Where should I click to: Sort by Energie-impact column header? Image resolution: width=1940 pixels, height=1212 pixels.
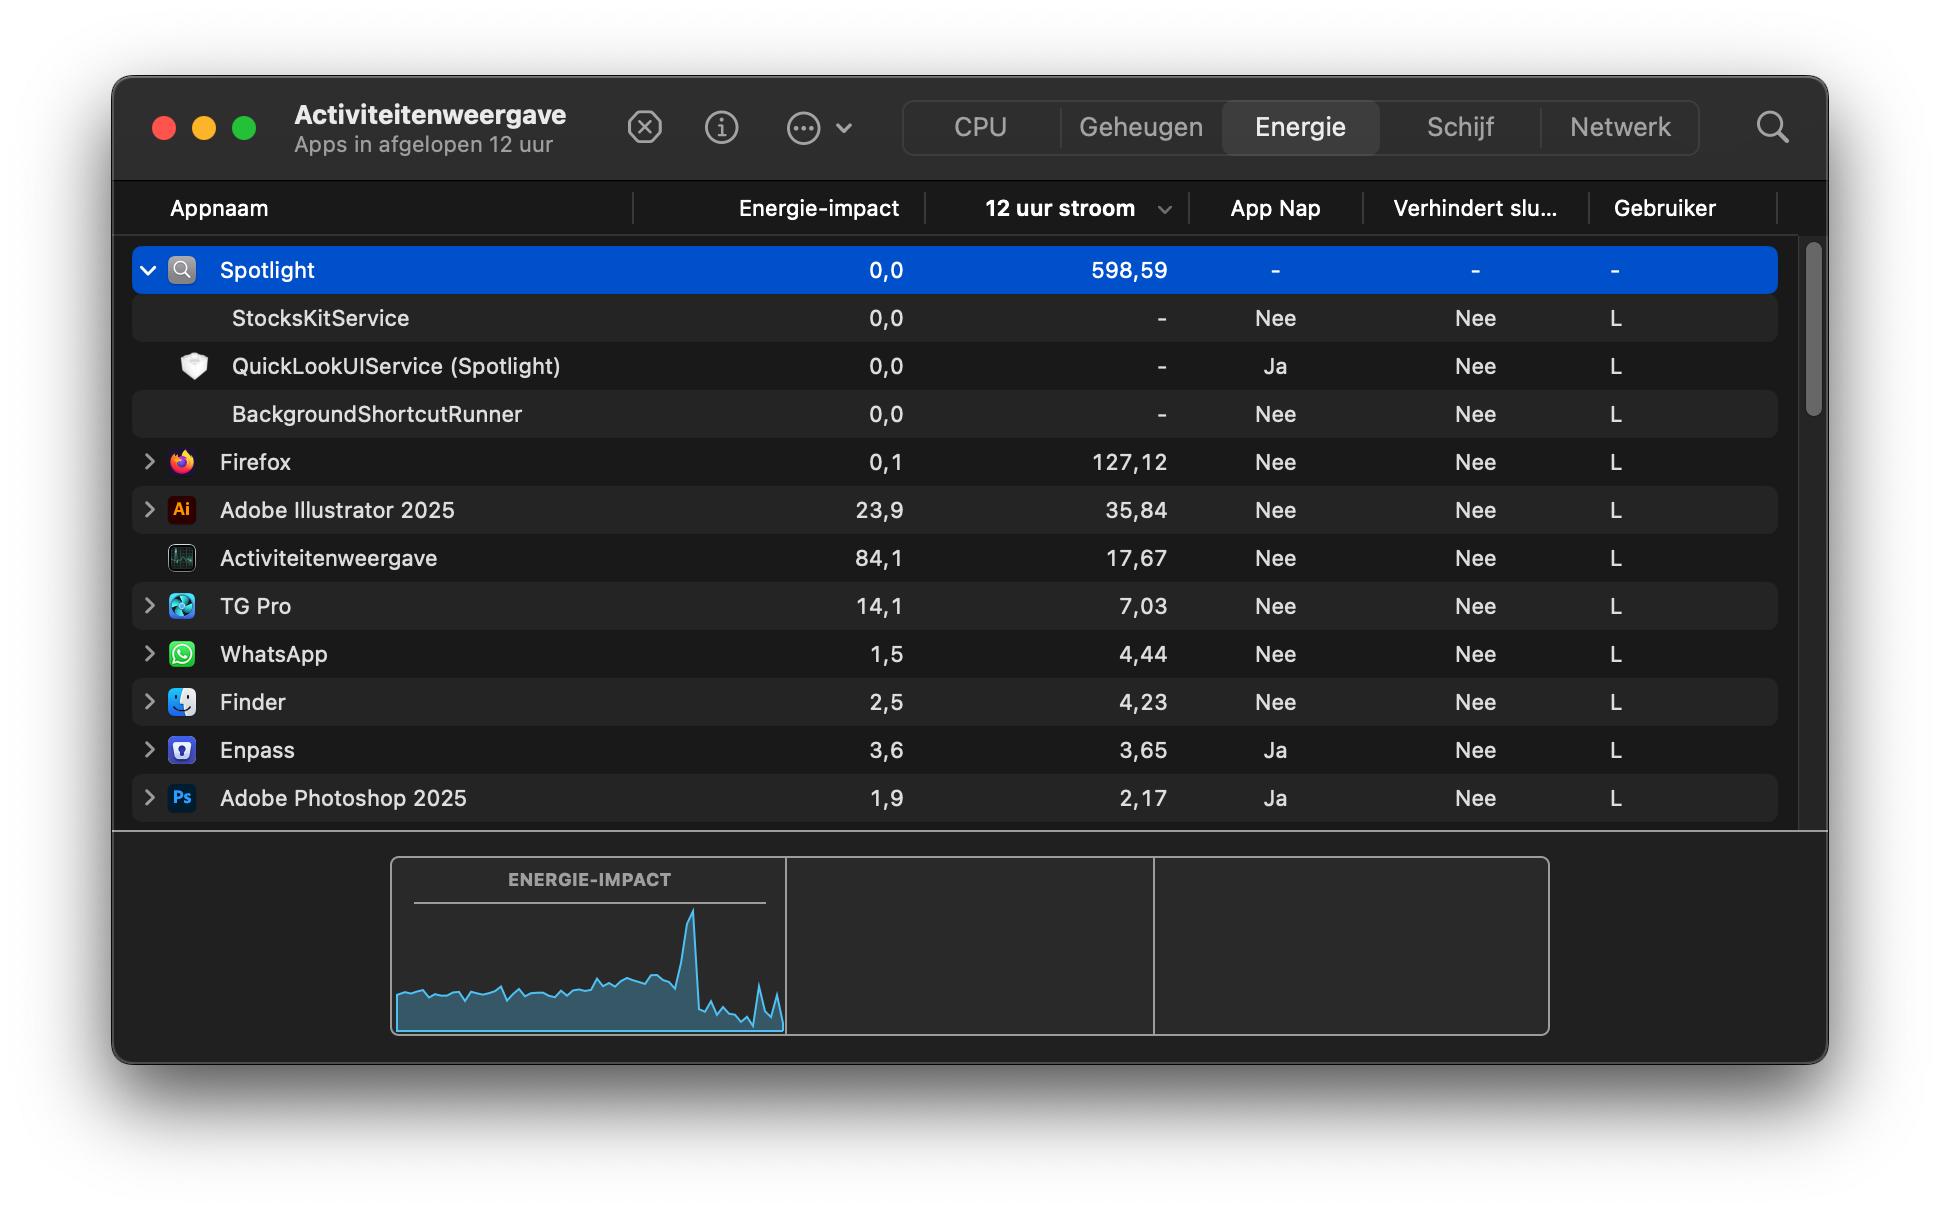(818, 208)
